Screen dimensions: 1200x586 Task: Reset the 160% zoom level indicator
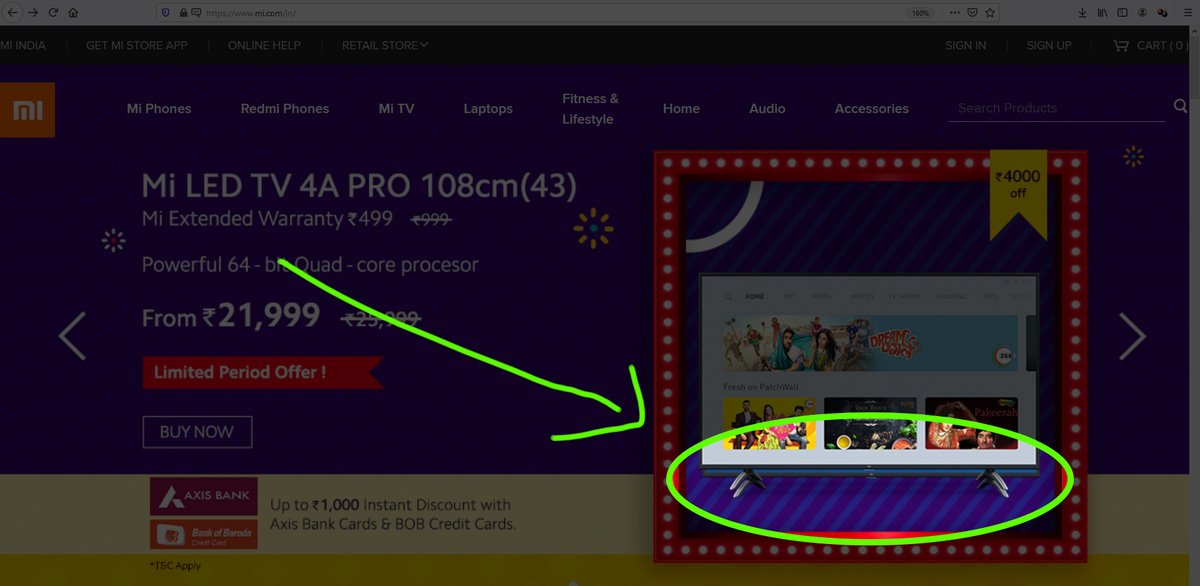920,13
